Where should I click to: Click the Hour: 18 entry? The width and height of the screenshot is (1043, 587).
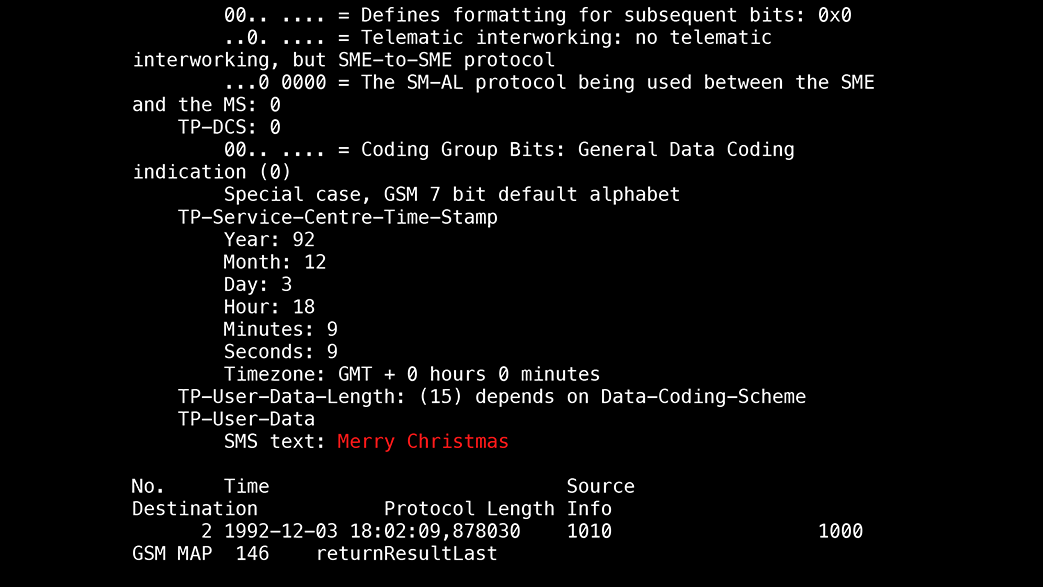coord(269,307)
